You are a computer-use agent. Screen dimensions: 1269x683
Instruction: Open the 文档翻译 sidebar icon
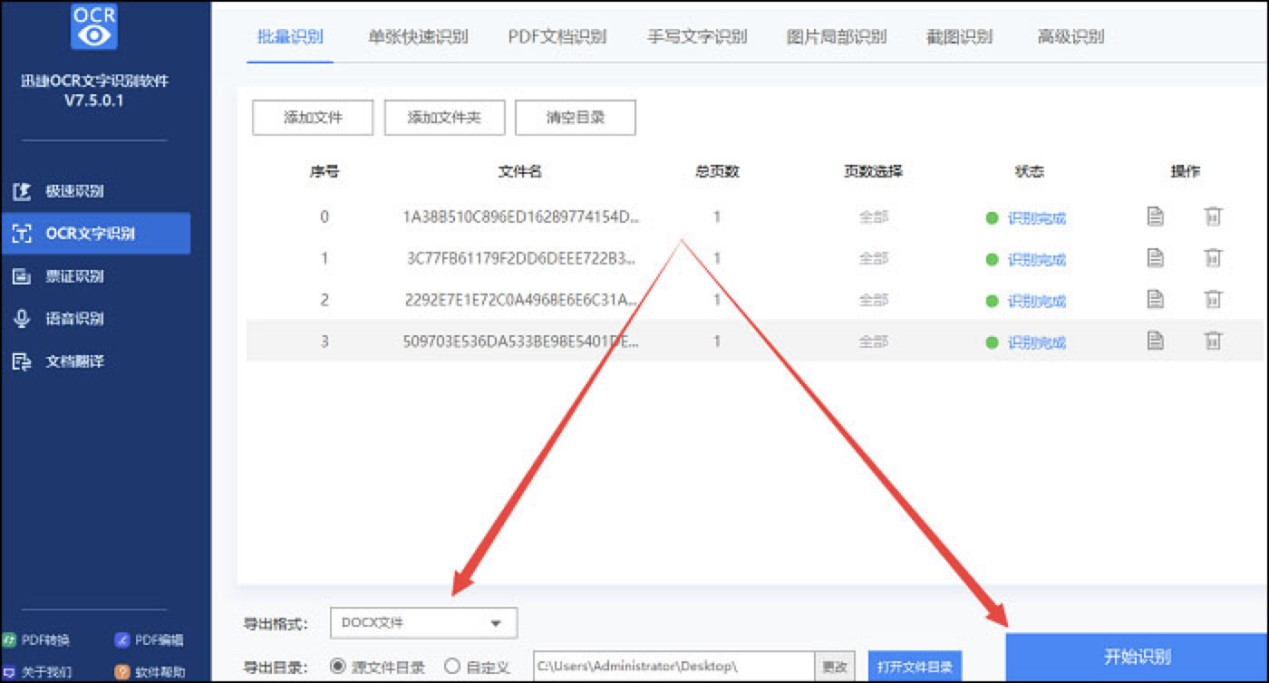21,361
